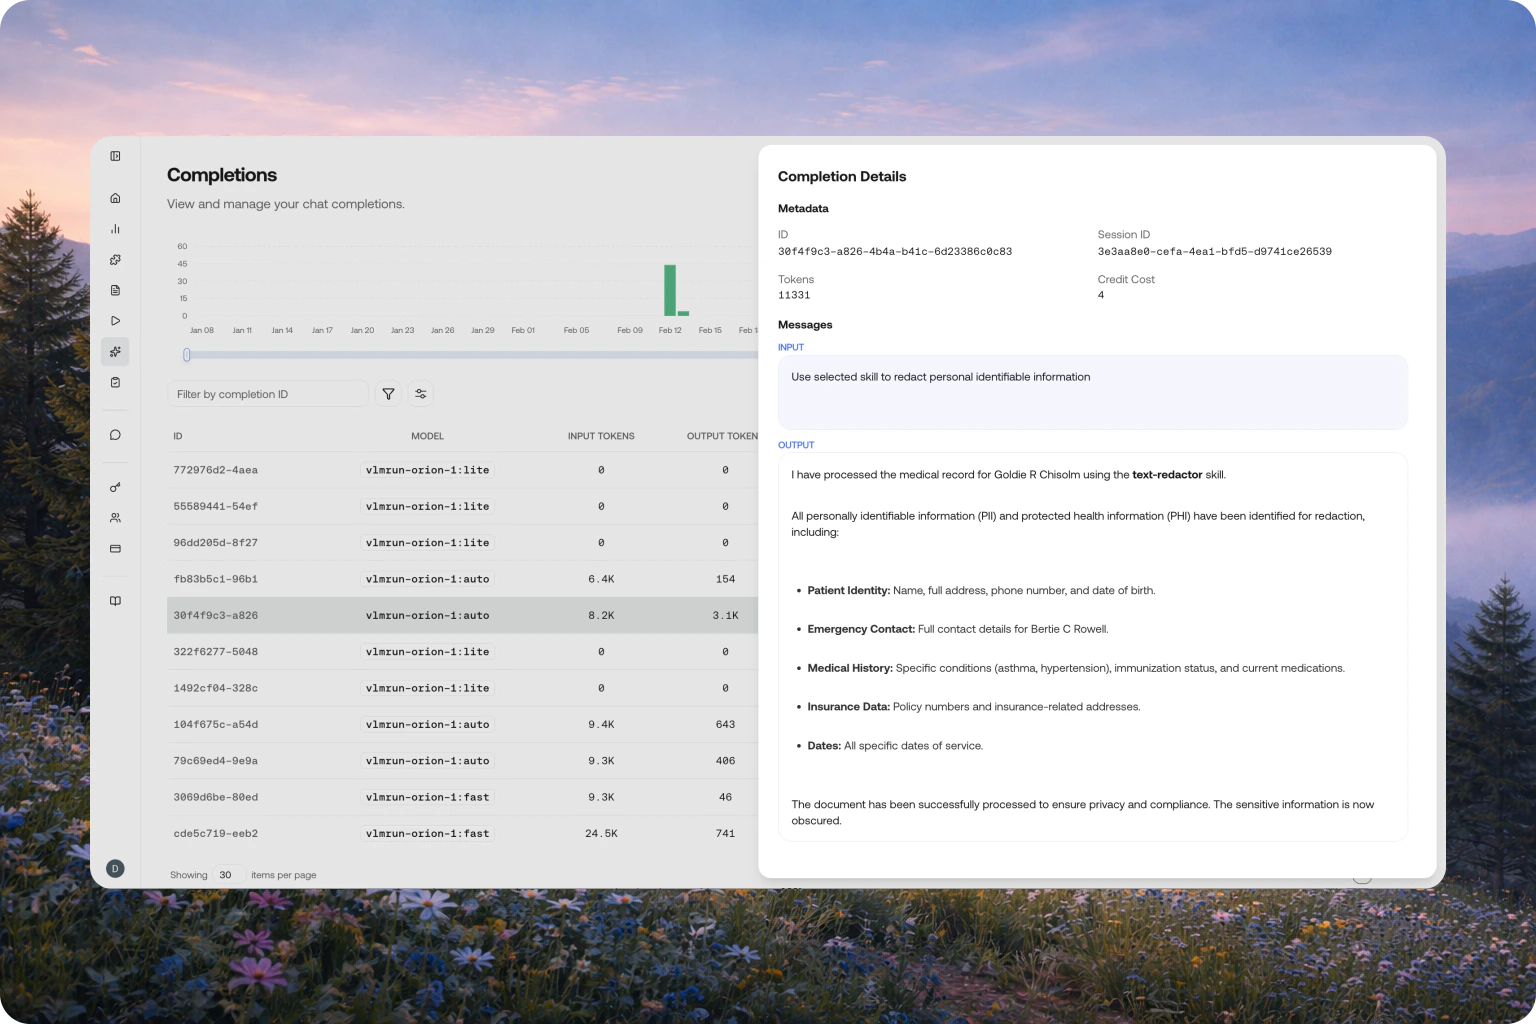Screen dimensions: 1536x1024
Task: Toggle the sidebar panel icon
Action: click(x=115, y=156)
